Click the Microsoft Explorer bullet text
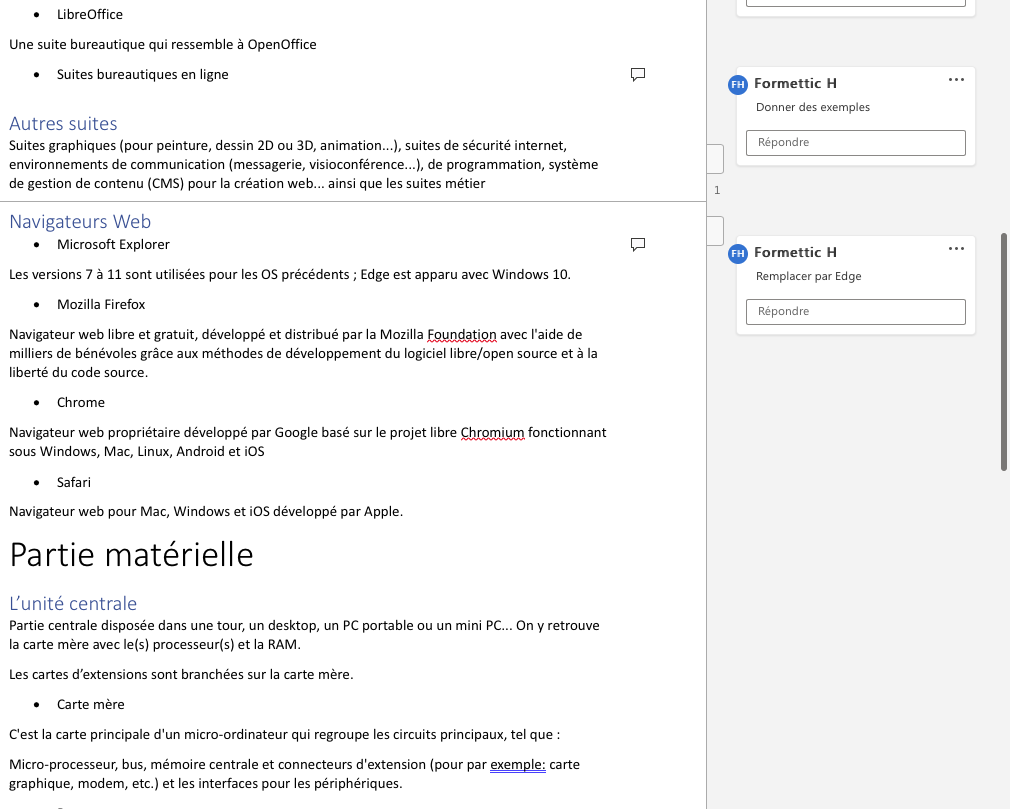1010x809 pixels. tap(113, 245)
